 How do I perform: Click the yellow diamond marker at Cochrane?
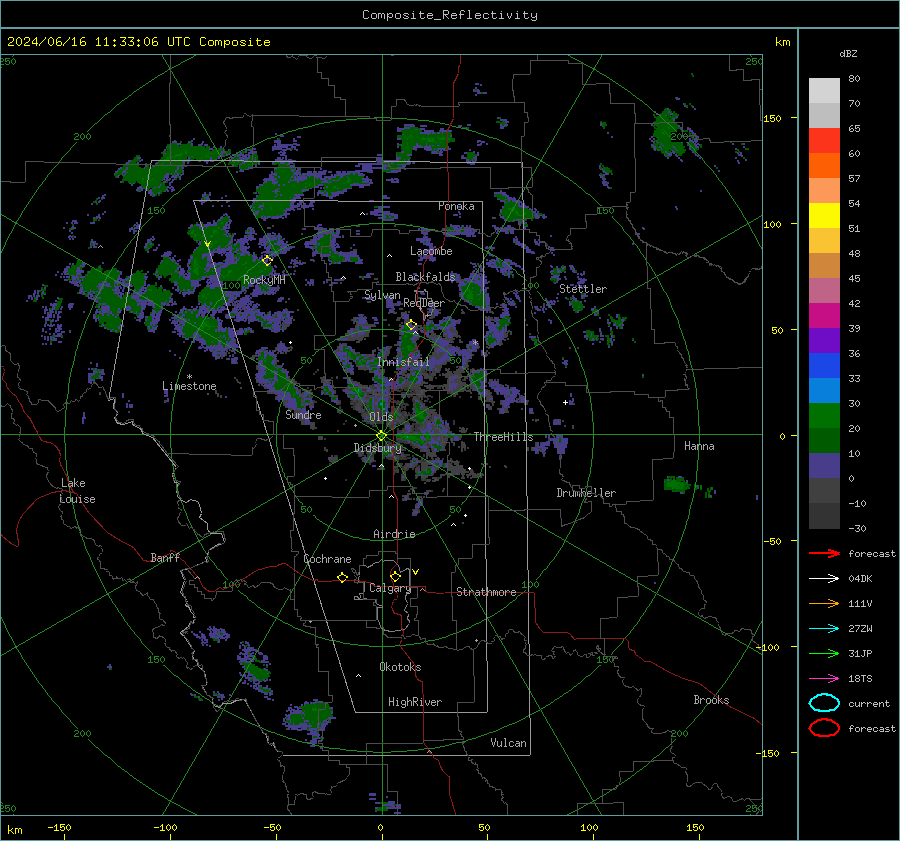(342, 577)
